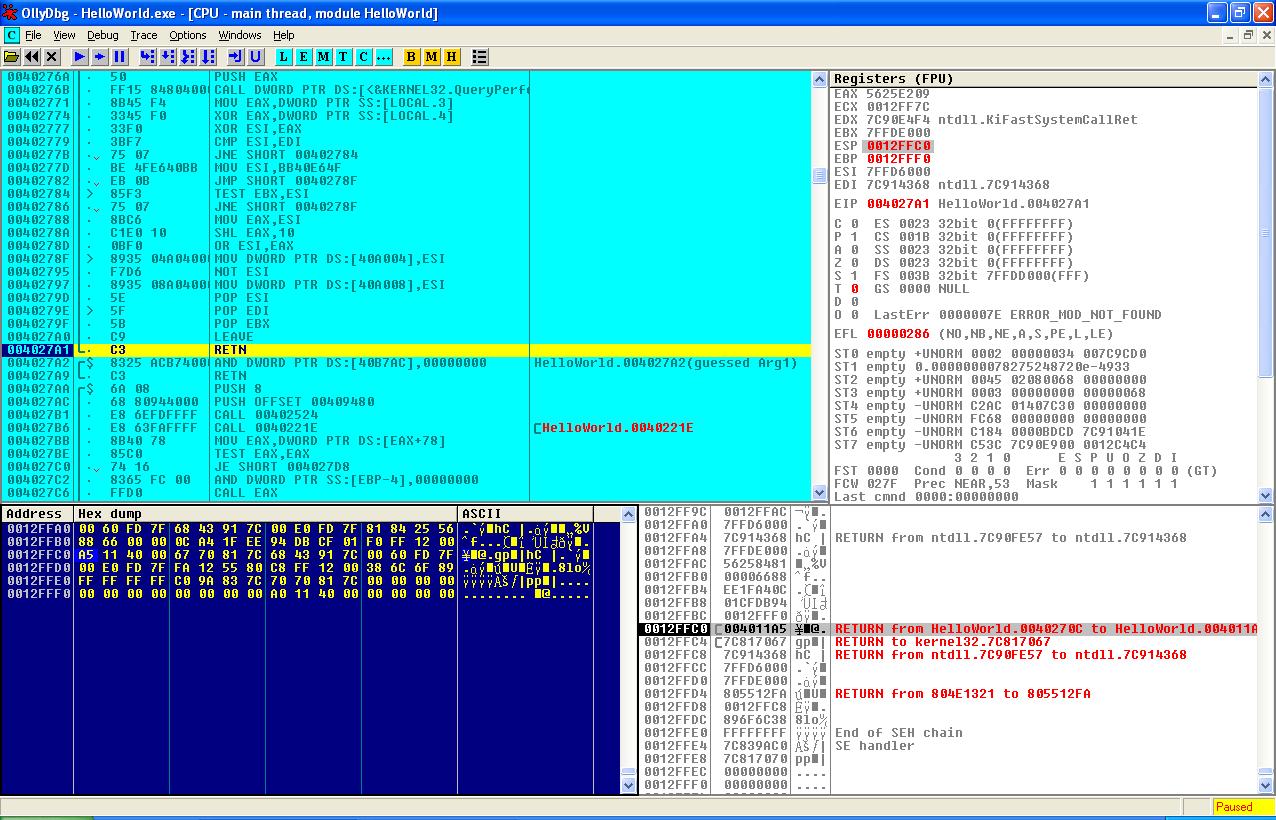Pause execution with the pause icon
1276x820 pixels.
coord(120,57)
